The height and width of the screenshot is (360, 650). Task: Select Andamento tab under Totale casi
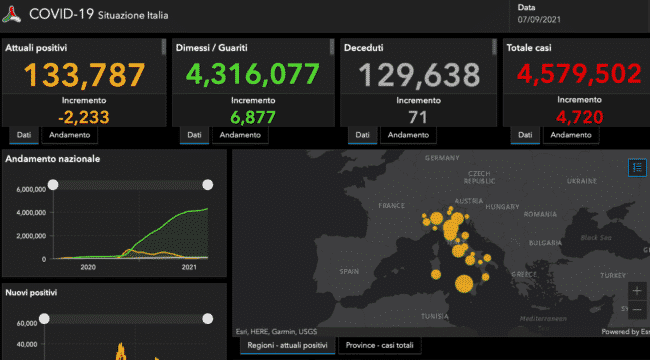tap(571, 135)
